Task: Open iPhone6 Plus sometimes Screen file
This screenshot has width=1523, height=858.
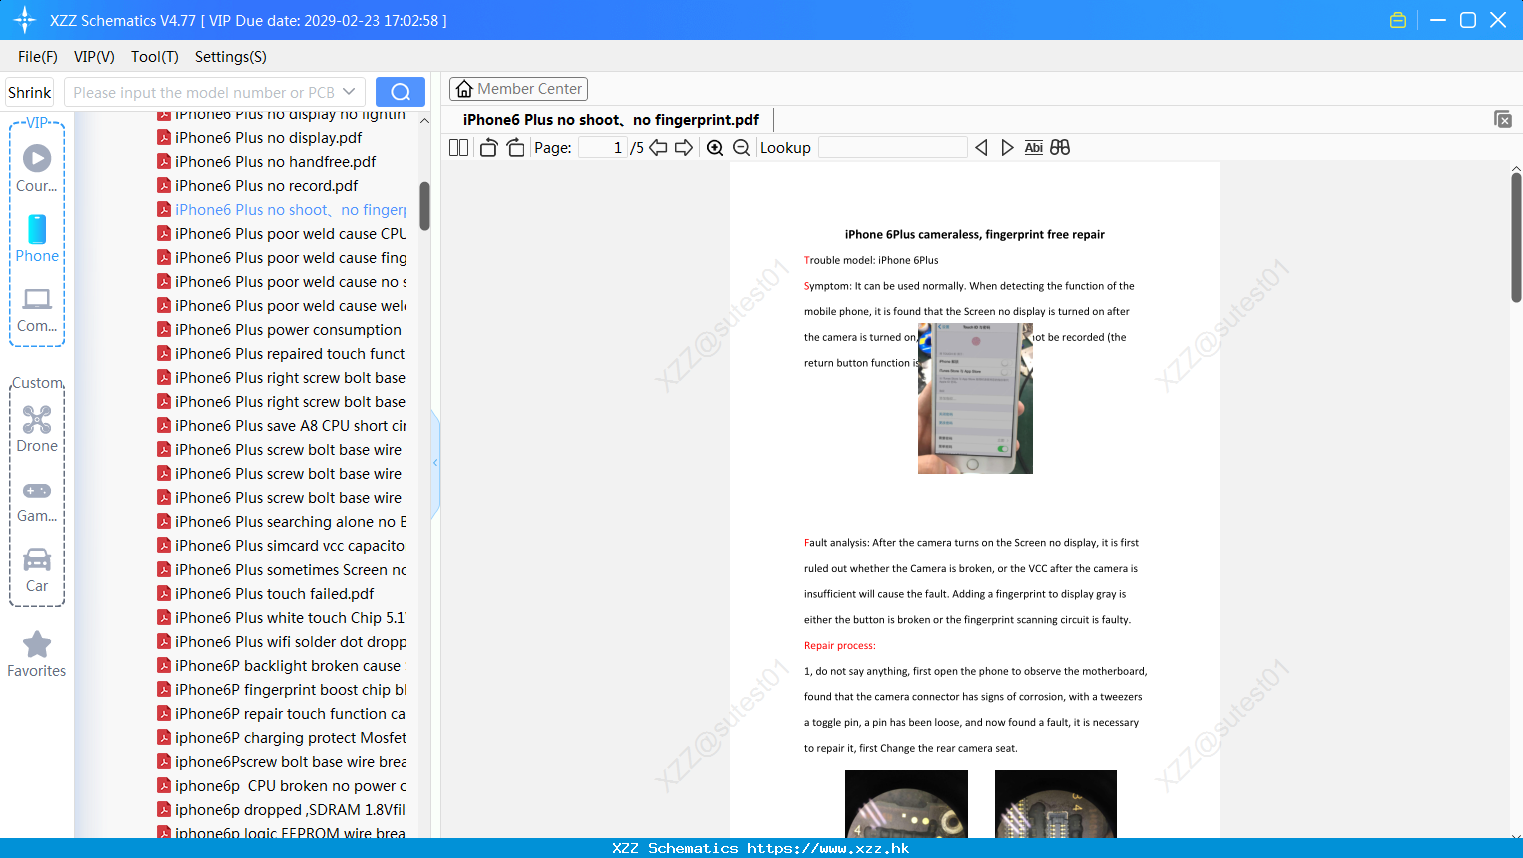Action: [x=290, y=570]
